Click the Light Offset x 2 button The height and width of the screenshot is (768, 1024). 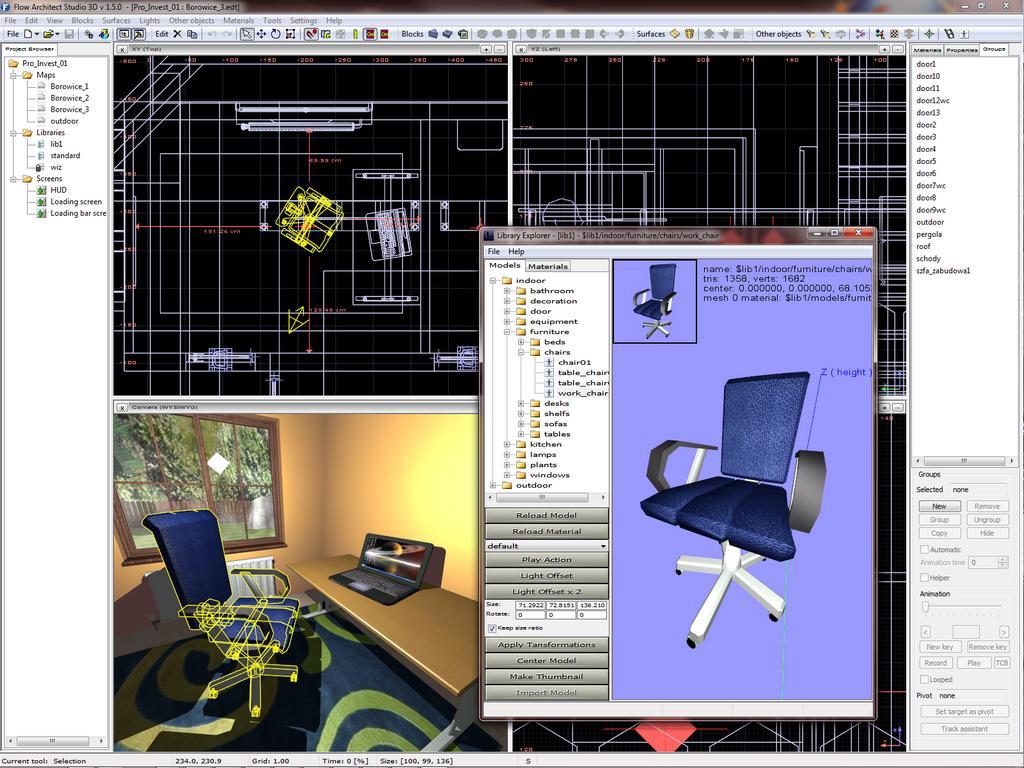(x=547, y=591)
